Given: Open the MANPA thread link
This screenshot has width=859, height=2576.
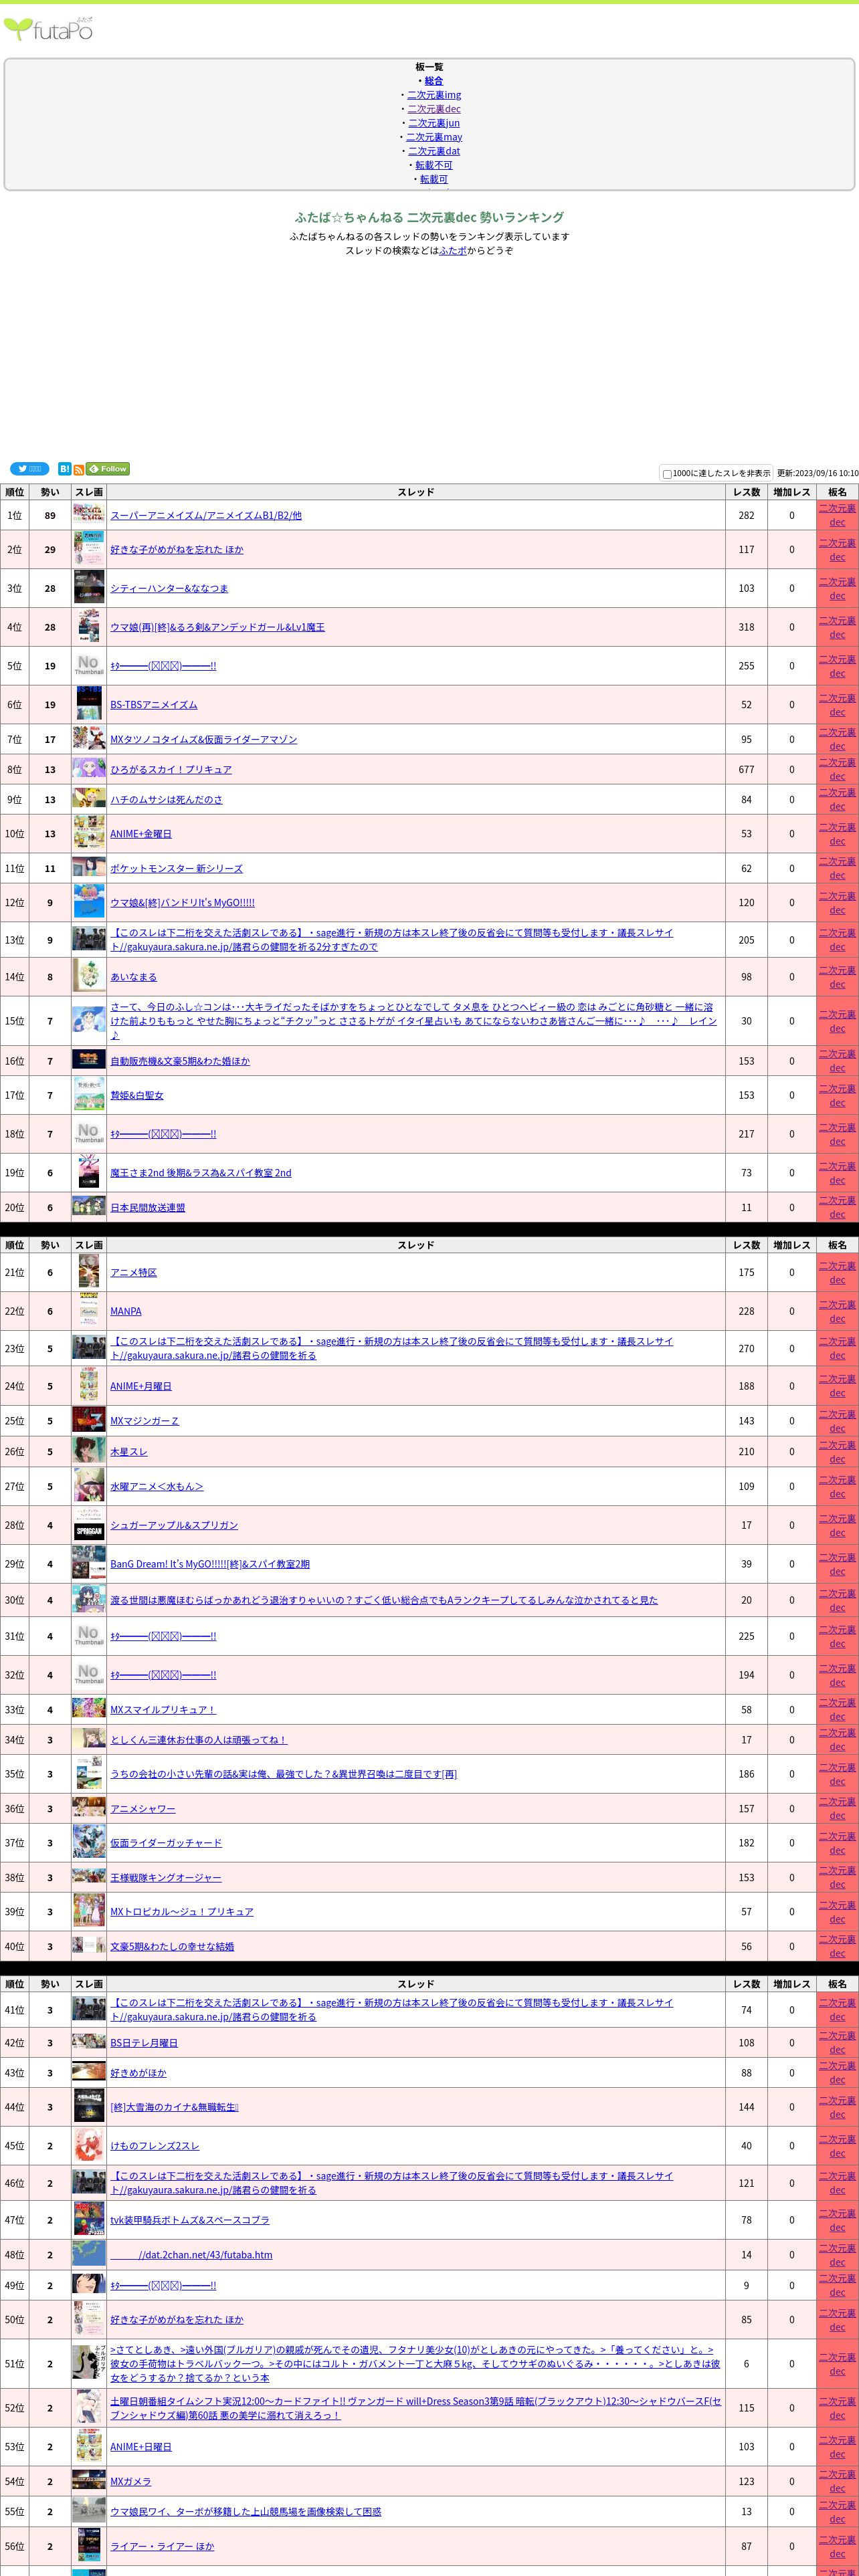Looking at the screenshot, I should coord(125,1311).
